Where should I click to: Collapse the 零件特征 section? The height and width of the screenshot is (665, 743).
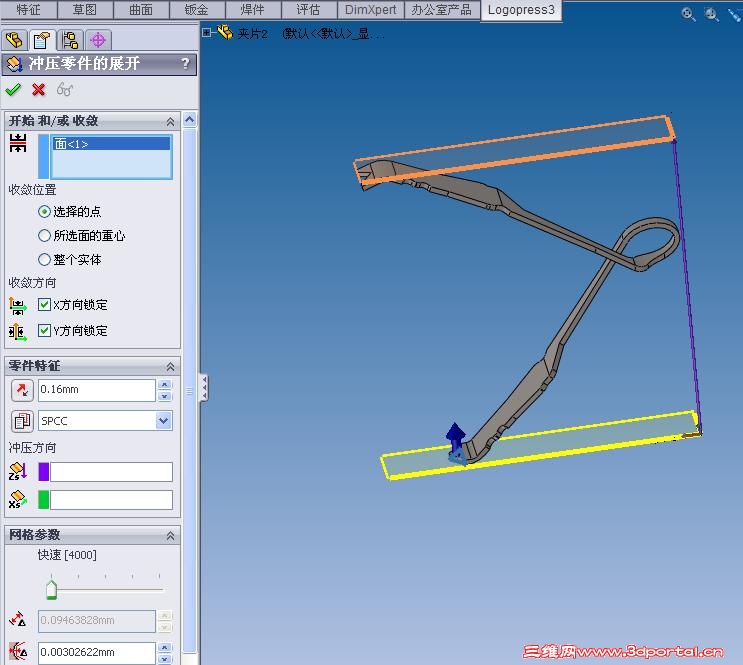(x=171, y=366)
